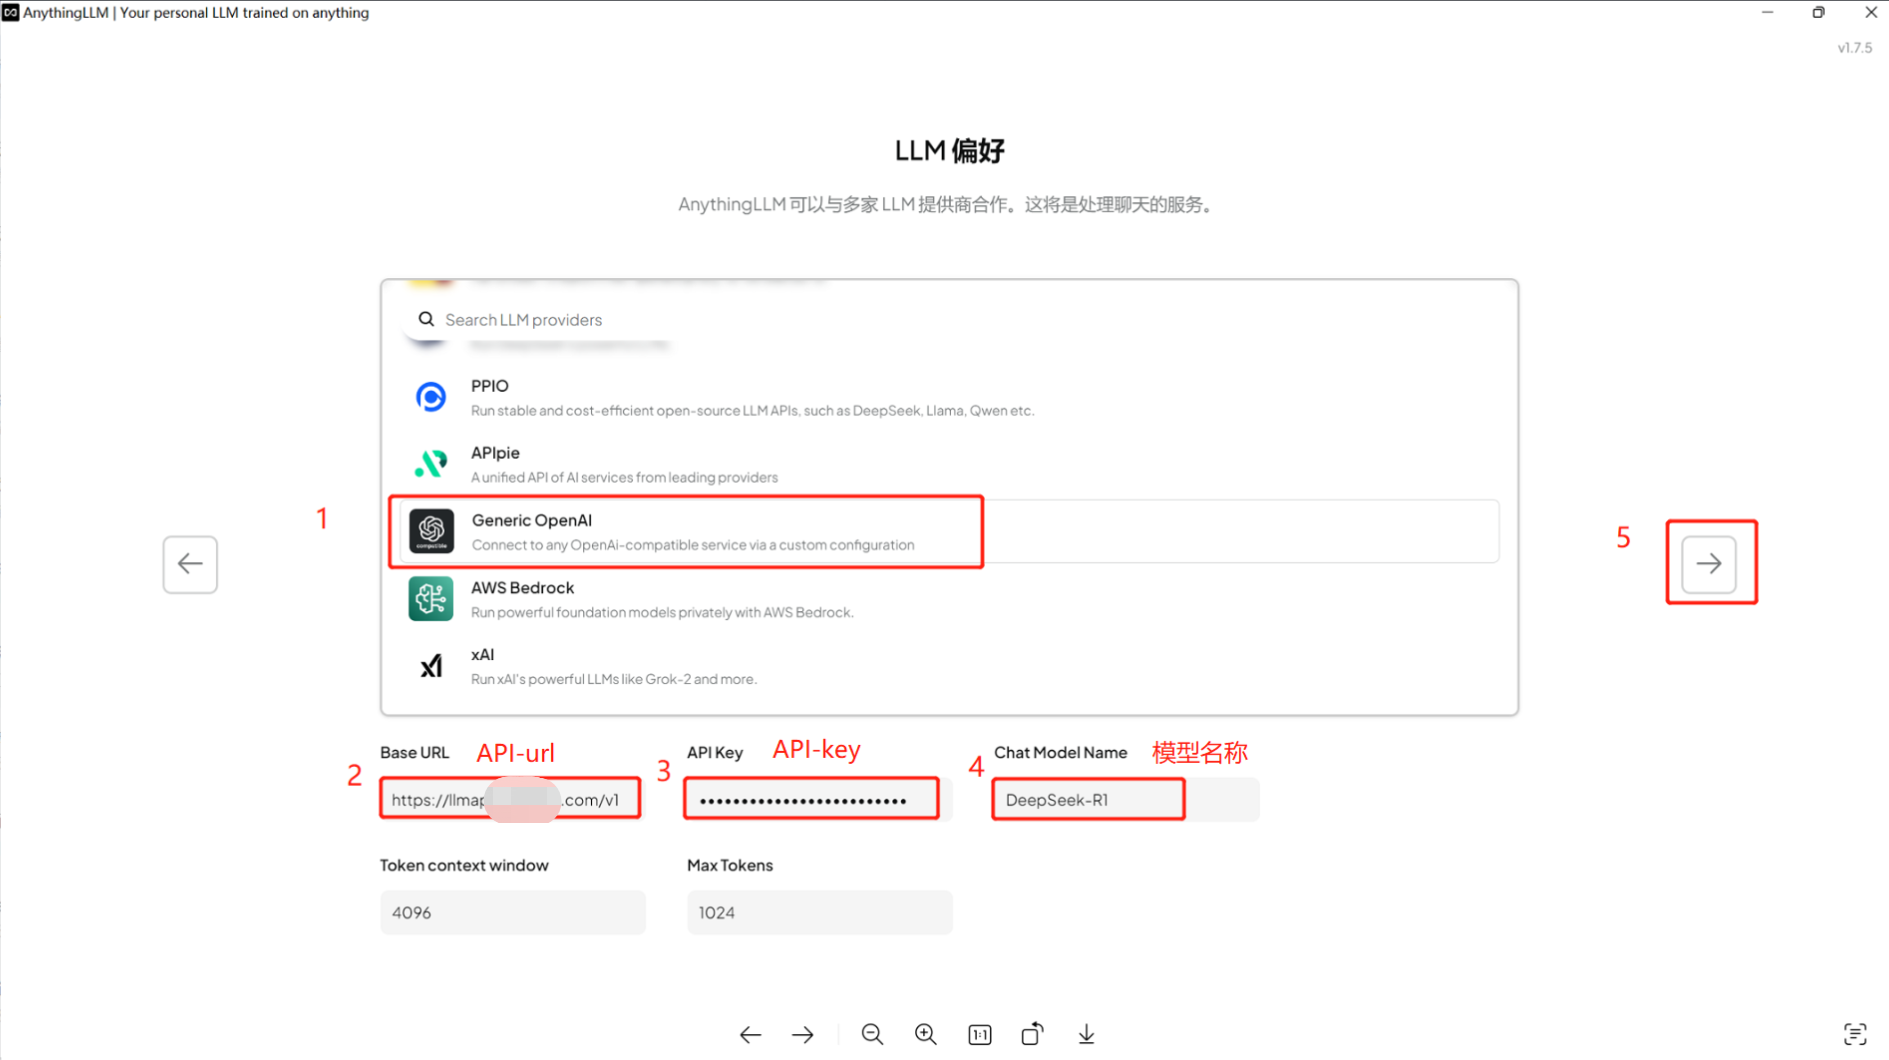Viewport: 1889px width, 1060px height.
Task: Click the Max Tokens field
Action: (819, 912)
